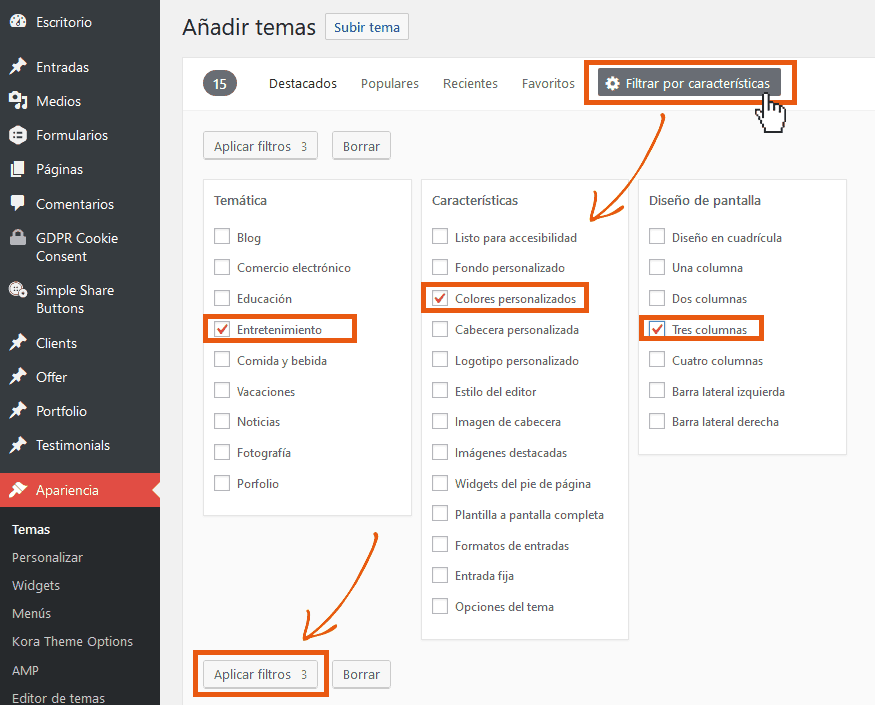Switch to the Populares tab
The width and height of the screenshot is (875, 705).
(390, 84)
